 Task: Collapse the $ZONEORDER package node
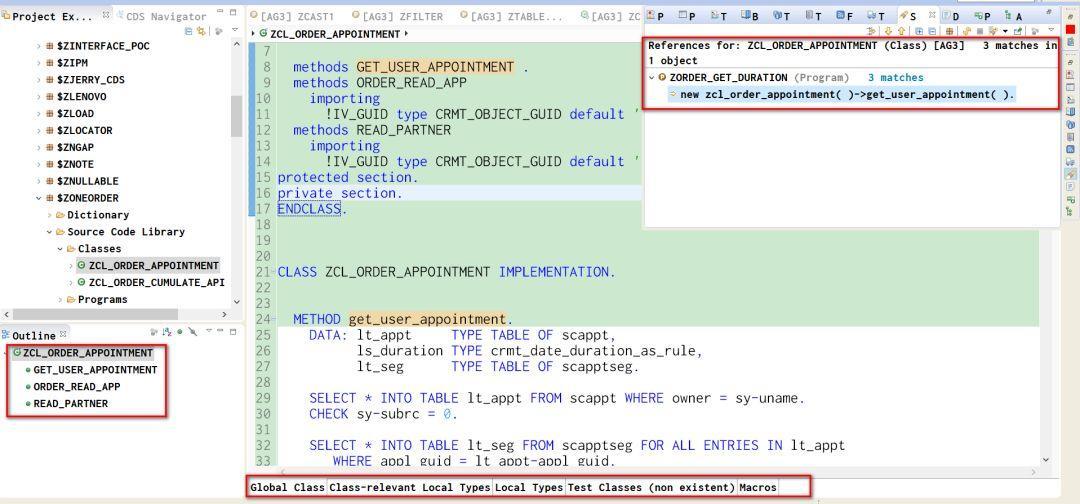tap(39, 198)
